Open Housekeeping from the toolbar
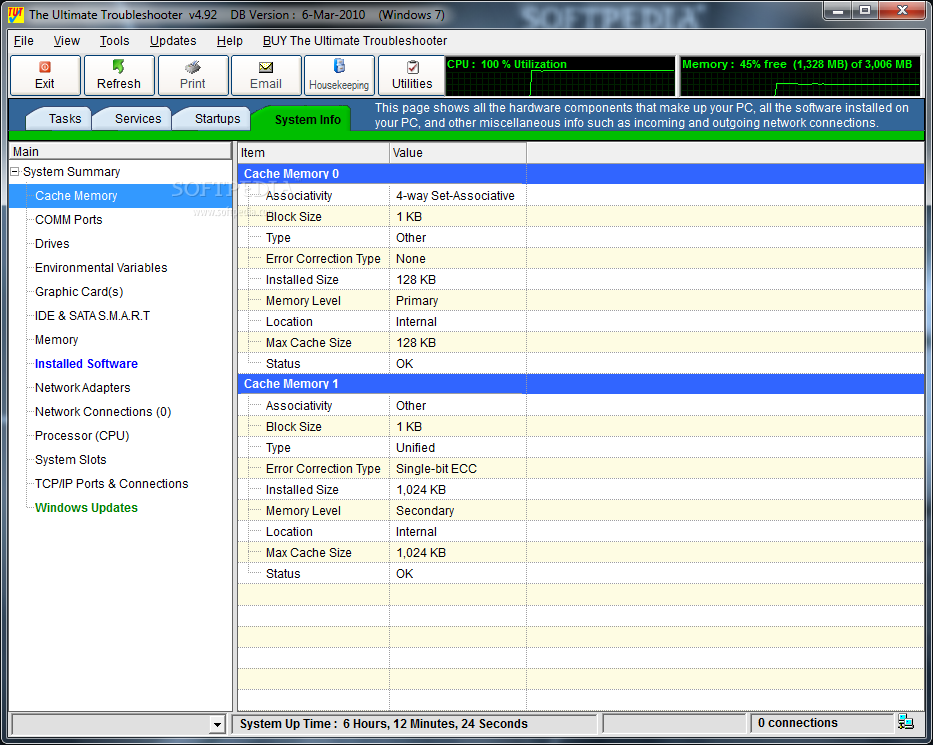The height and width of the screenshot is (745, 933). 339,76
